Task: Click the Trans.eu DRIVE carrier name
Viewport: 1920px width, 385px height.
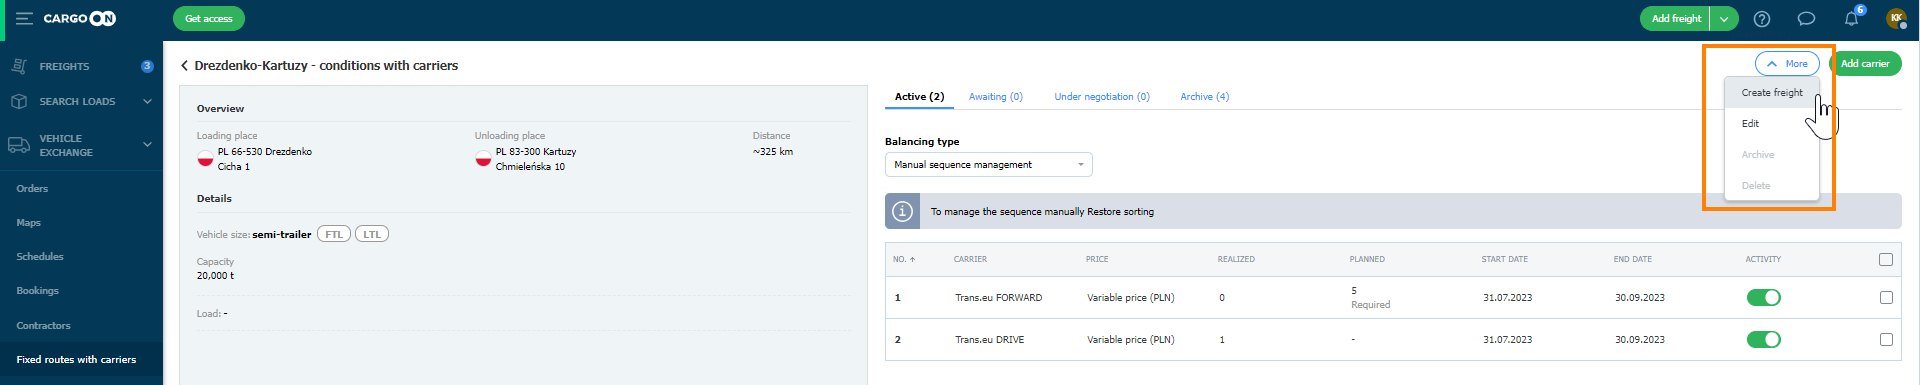Action: pyautogui.click(x=989, y=340)
